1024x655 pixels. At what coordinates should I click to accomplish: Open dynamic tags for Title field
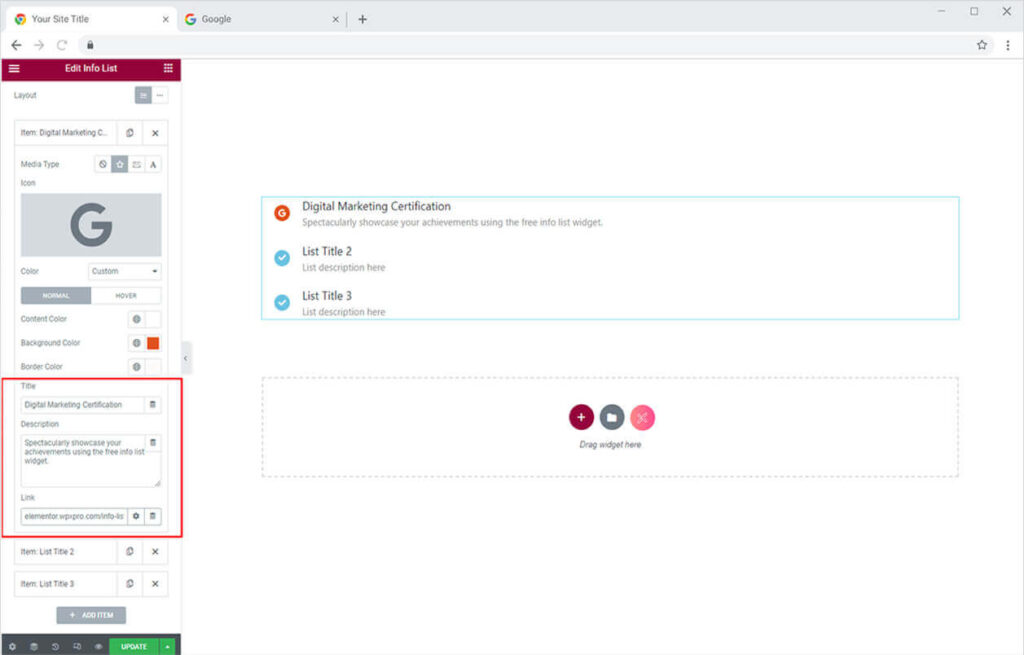point(152,405)
